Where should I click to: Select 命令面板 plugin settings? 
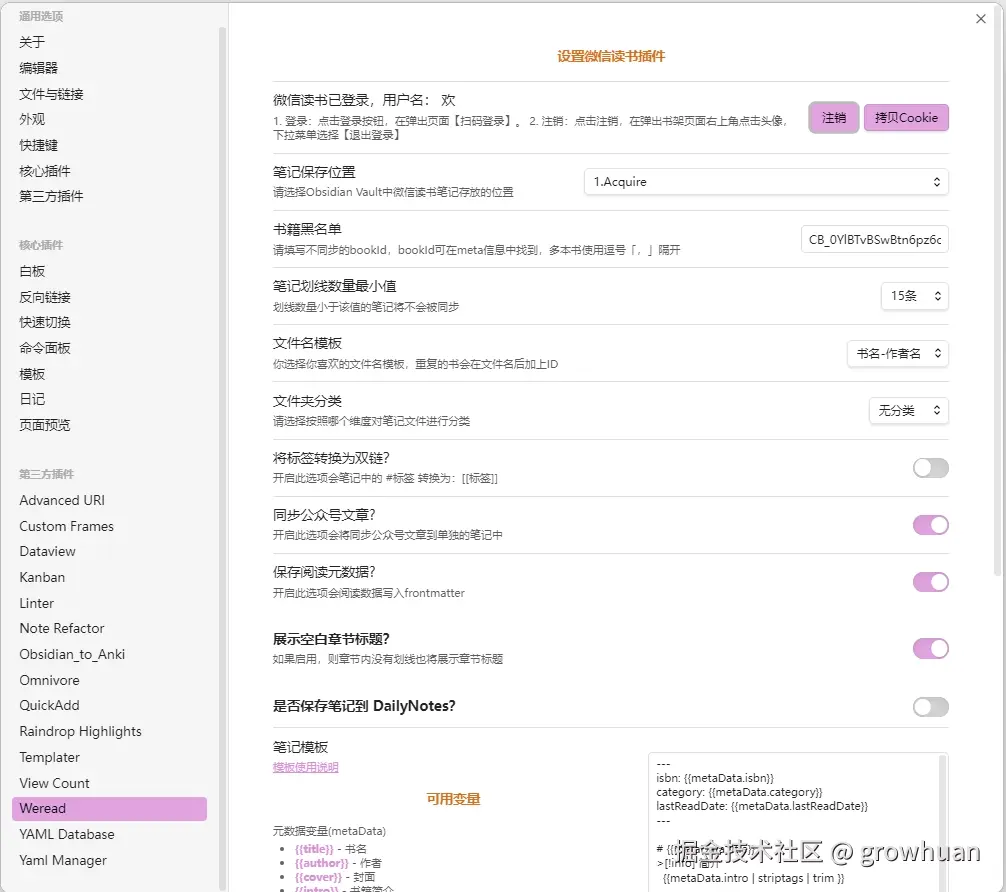45,348
